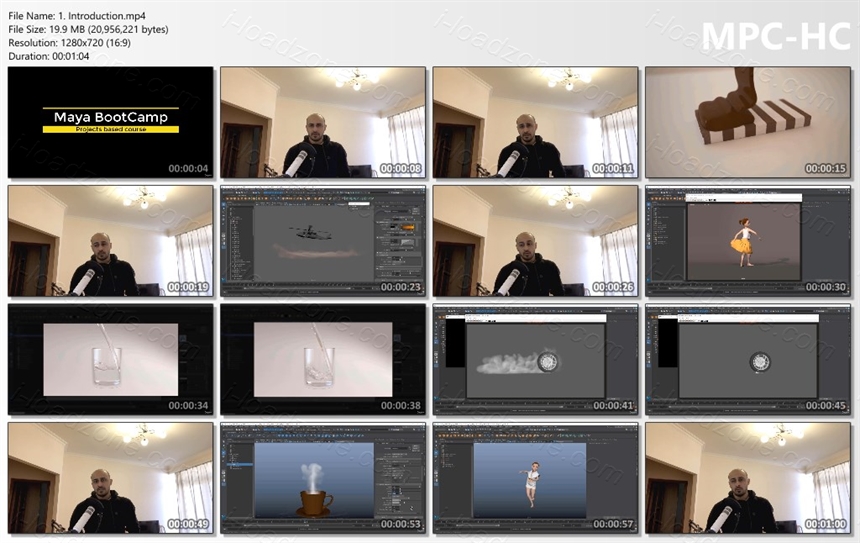860x543 pixels.
Task: Click the Resolution 1280x720 (16:9) line
Action: click(69, 42)
